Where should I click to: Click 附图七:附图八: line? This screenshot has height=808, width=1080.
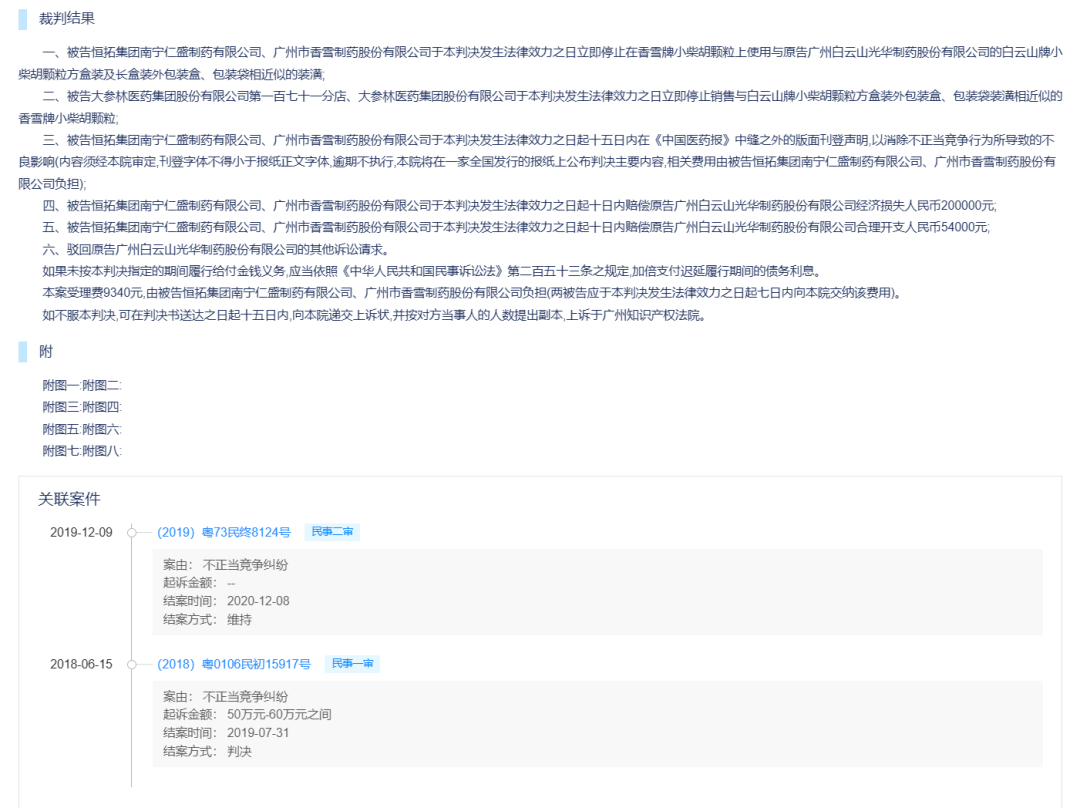click(82, 451)
